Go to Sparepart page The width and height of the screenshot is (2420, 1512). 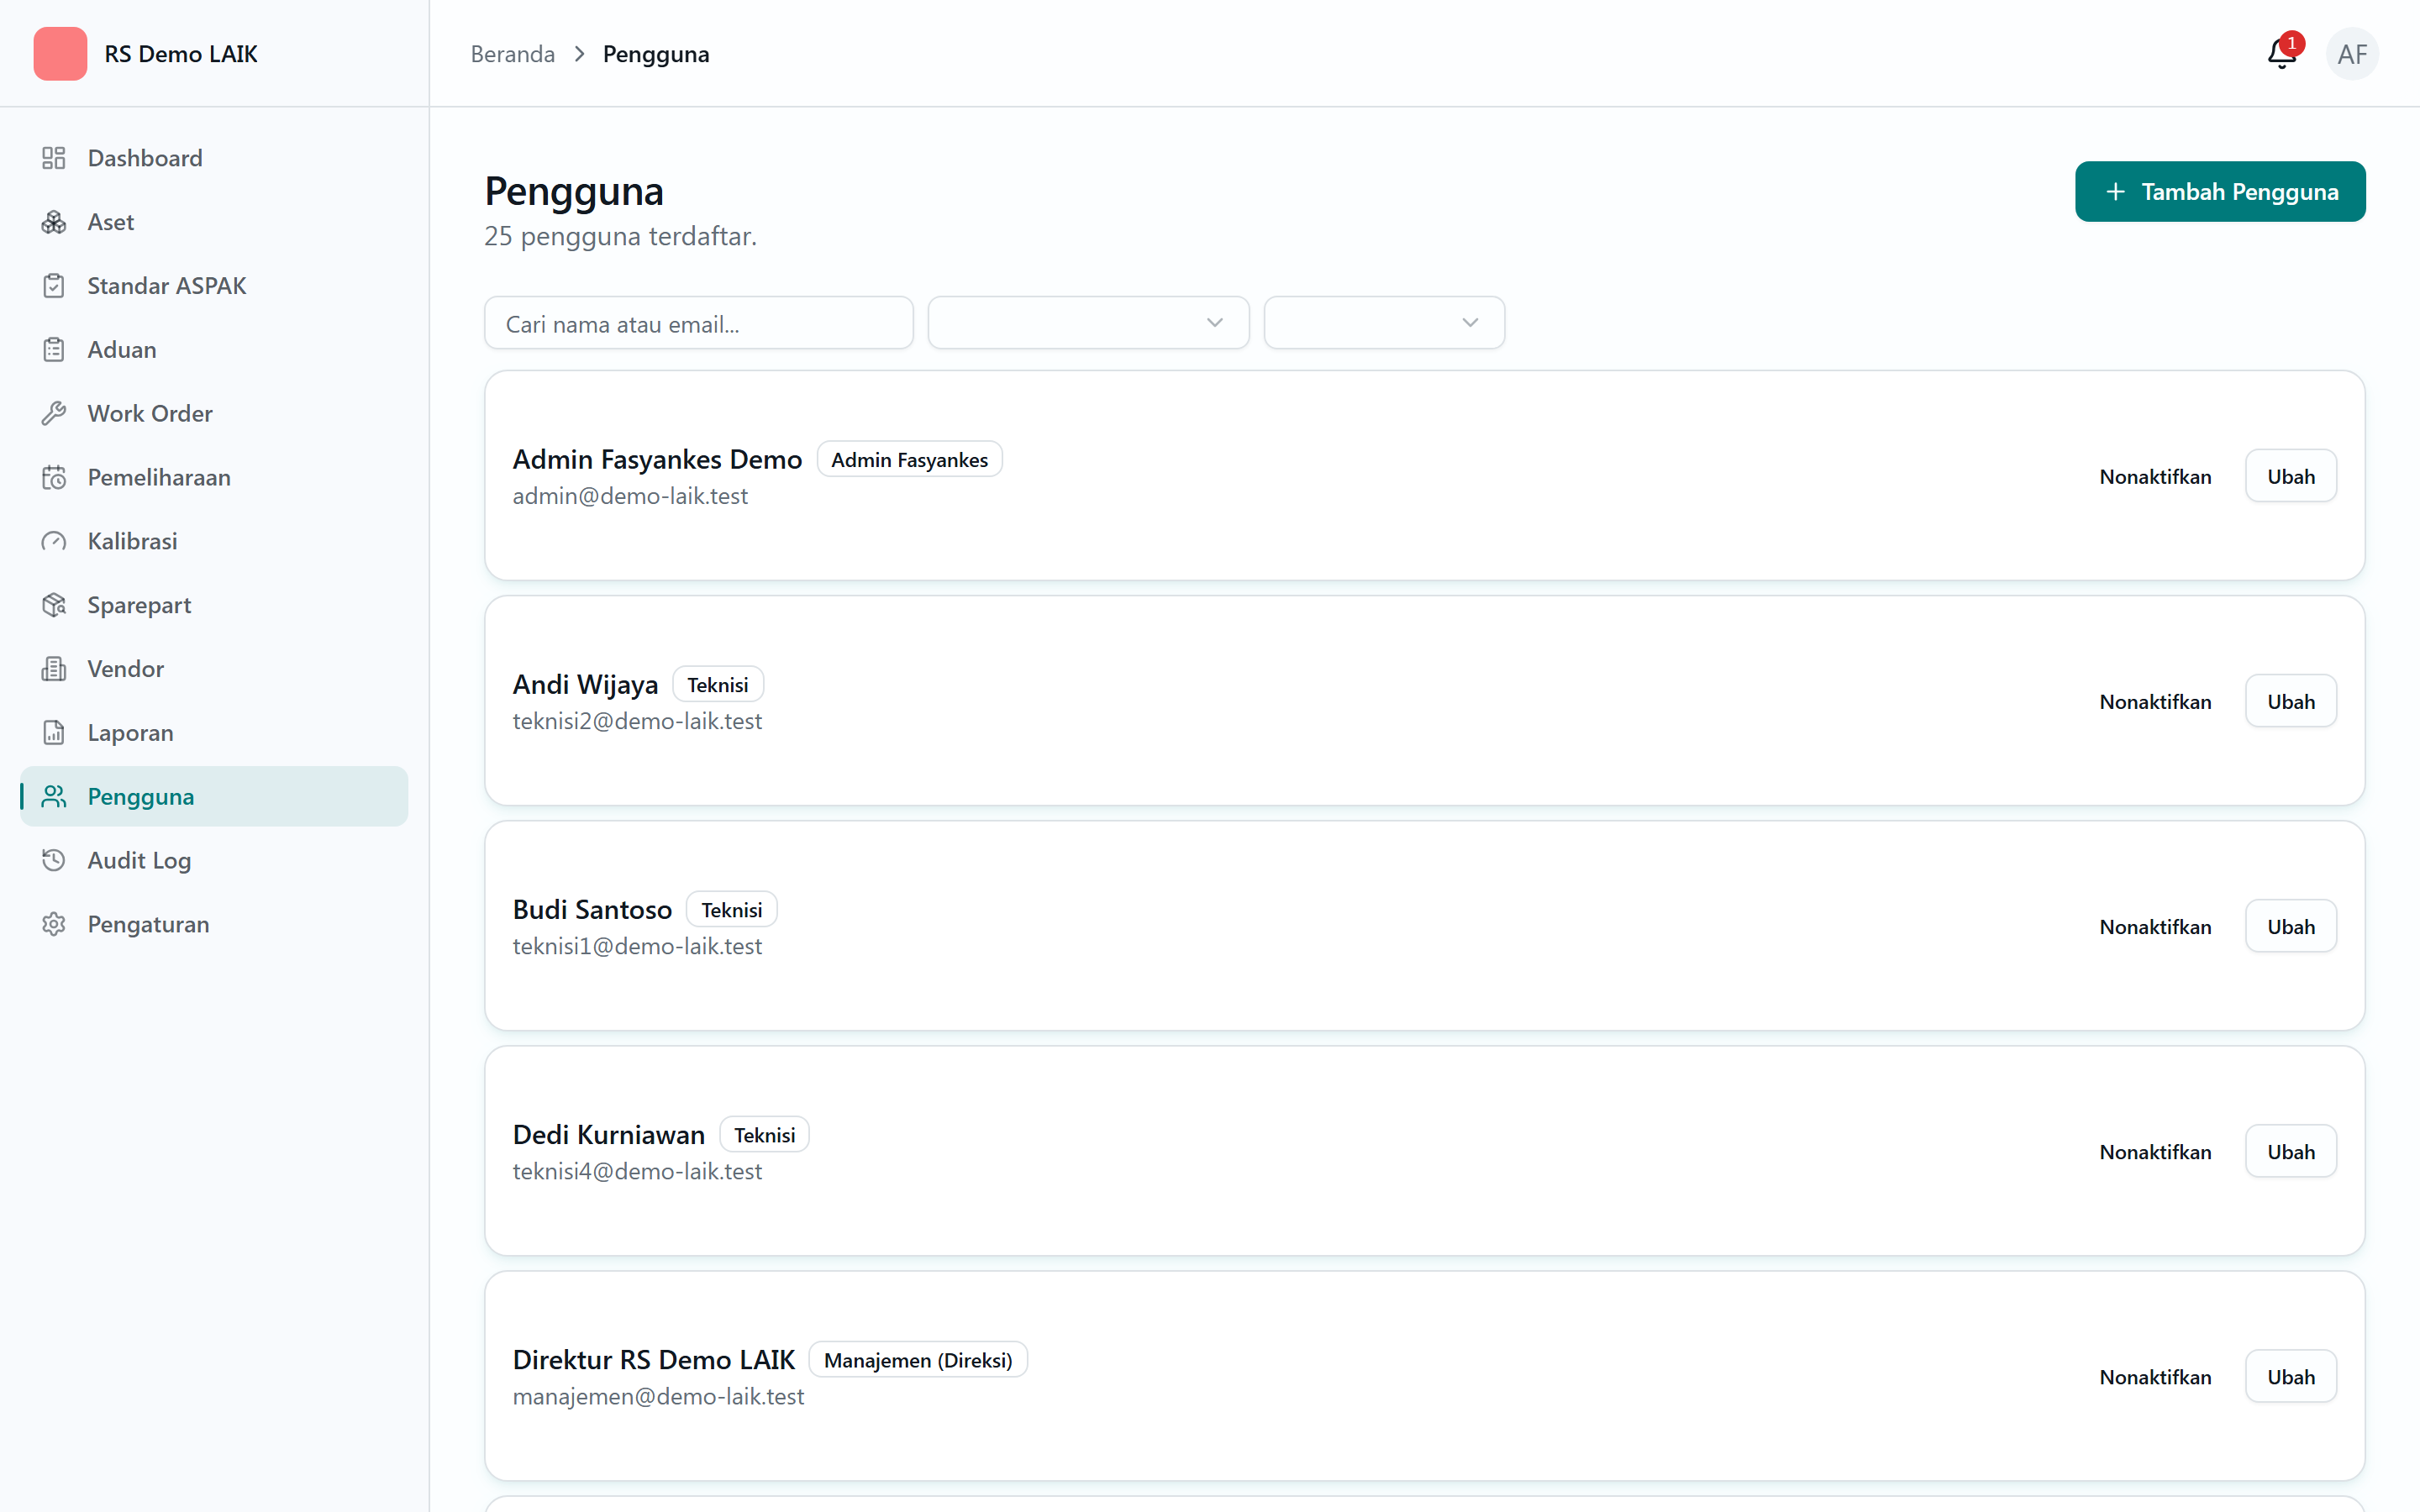214,605
